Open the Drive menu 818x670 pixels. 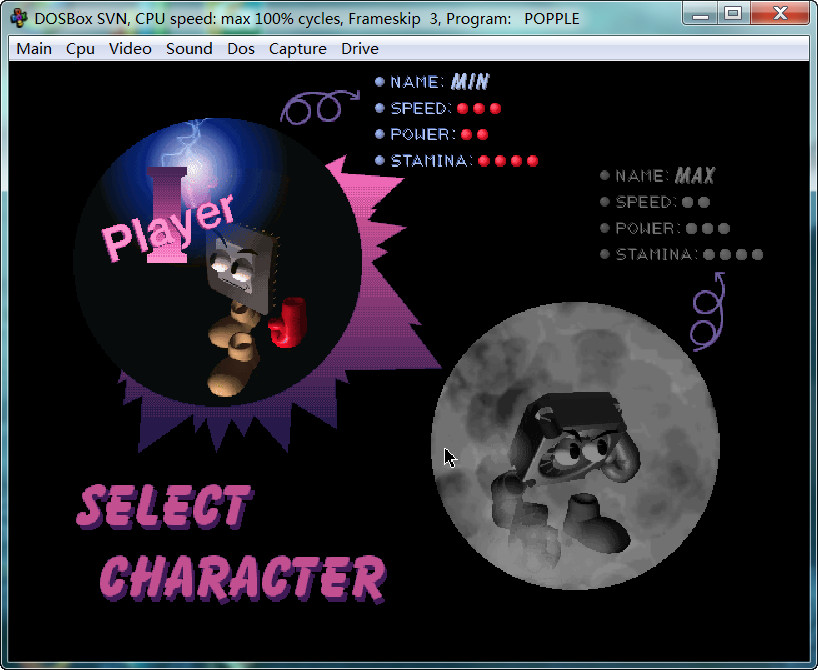359,49
